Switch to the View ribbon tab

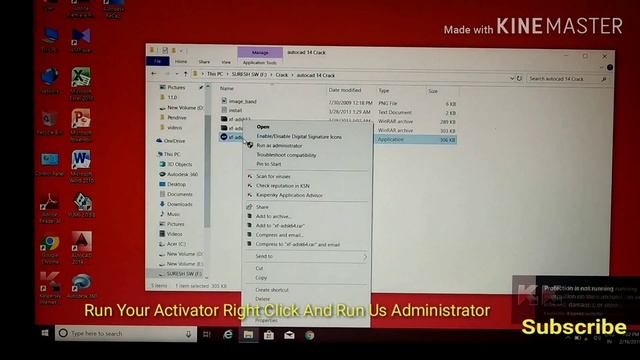(226, 62)
